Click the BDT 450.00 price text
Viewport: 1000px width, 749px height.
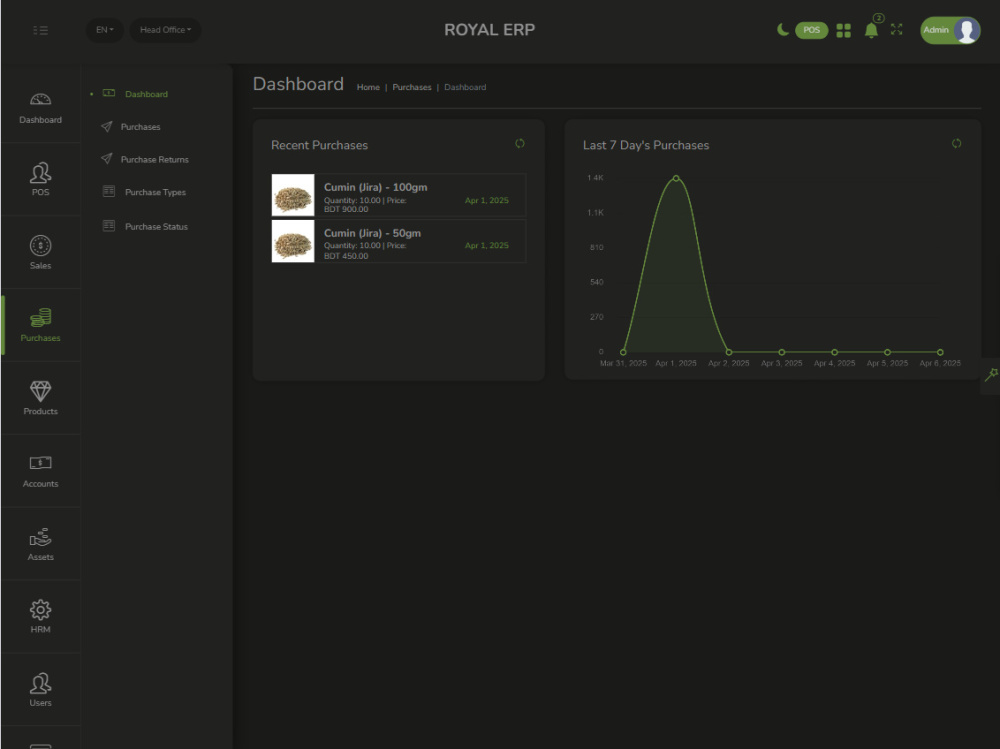[x=346, y=256]
